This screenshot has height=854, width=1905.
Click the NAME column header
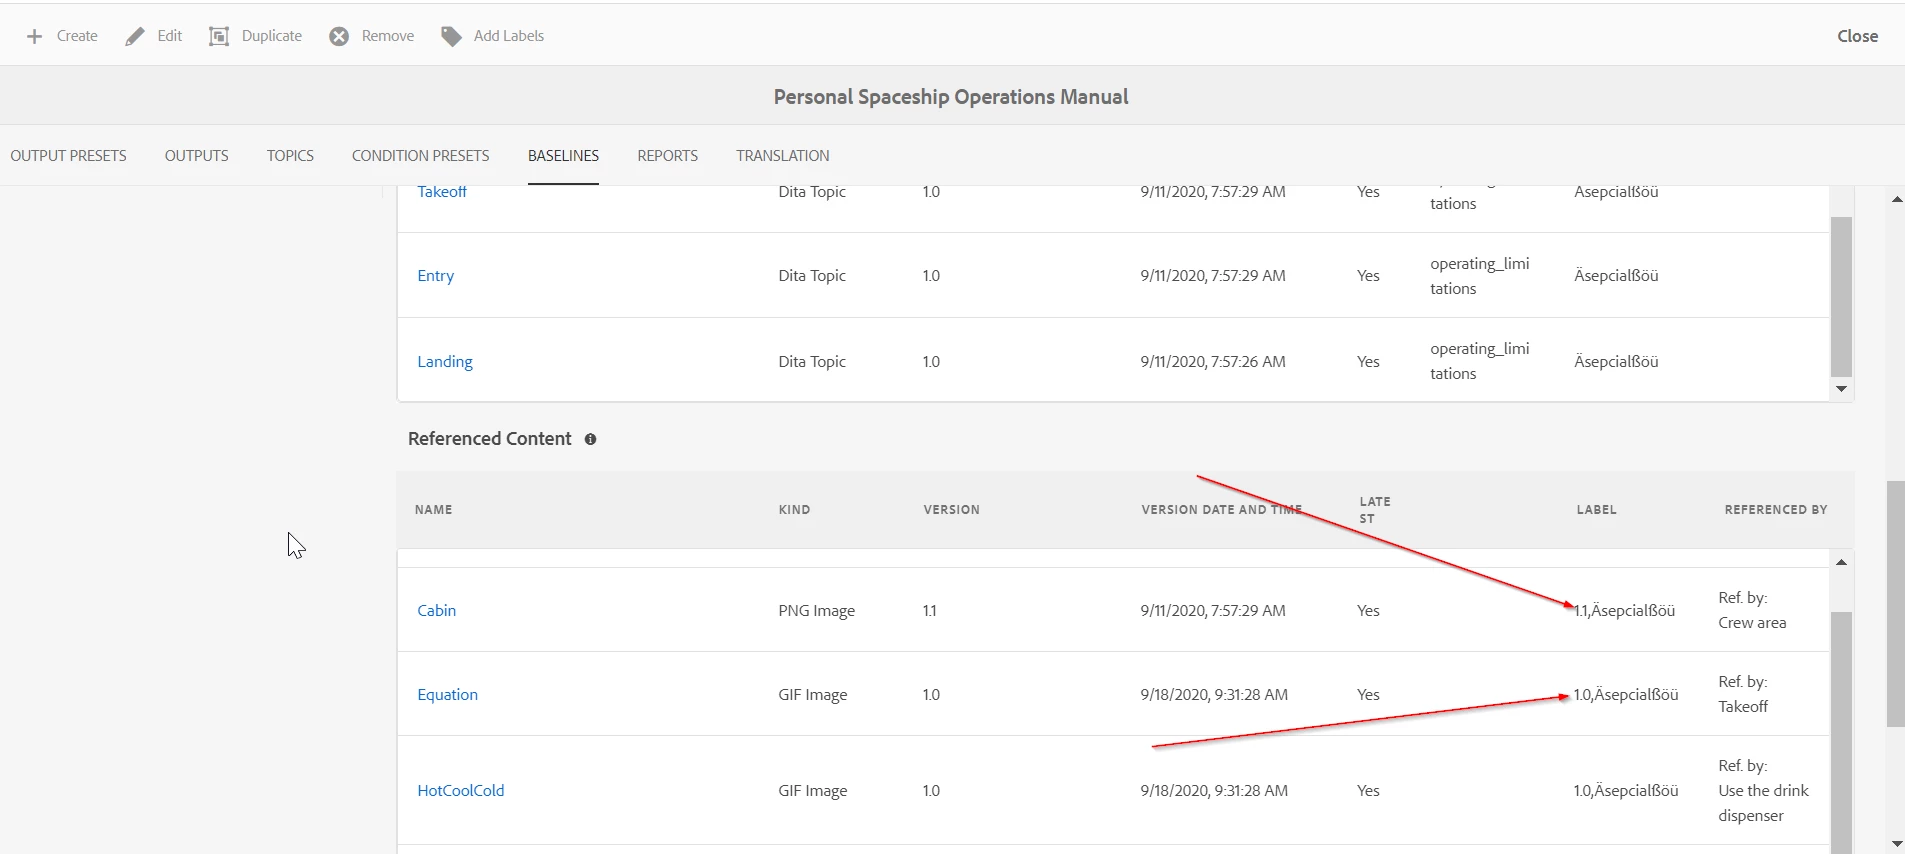433,510
